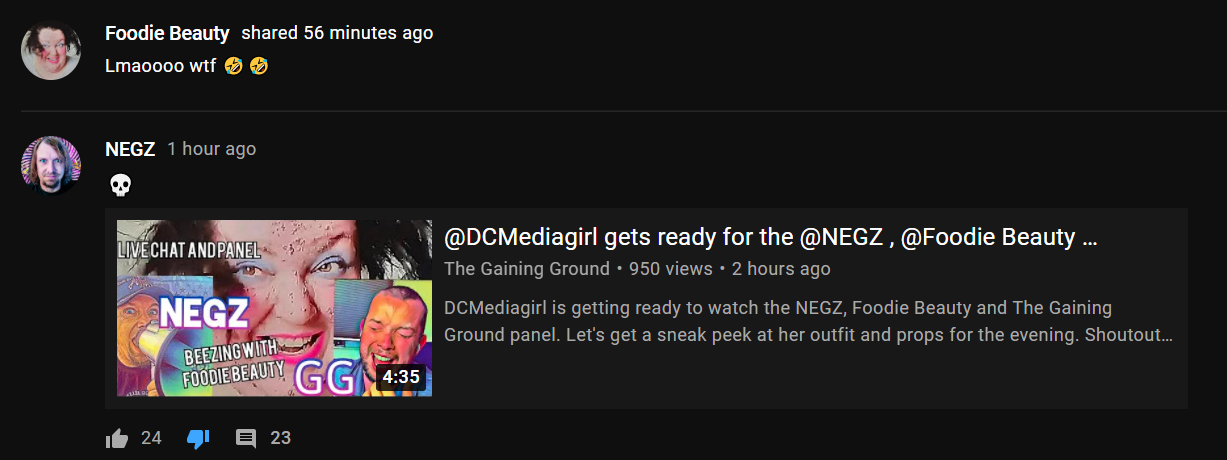The image size is (1227, 460).
Task: Click the 4:35 duration badge on the thumbnail
Action: coord(400,377)
